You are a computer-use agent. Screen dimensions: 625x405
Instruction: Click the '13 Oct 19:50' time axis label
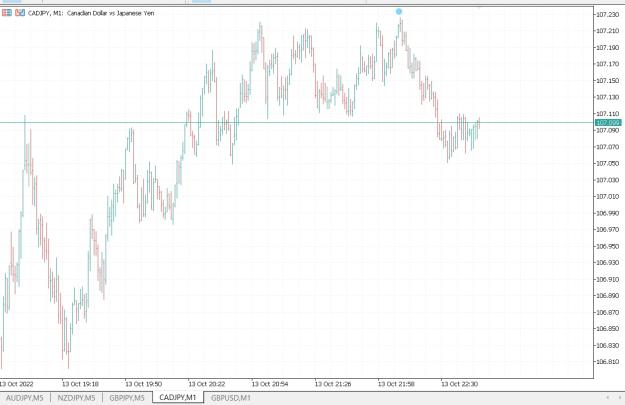click(x=143, y=384)
